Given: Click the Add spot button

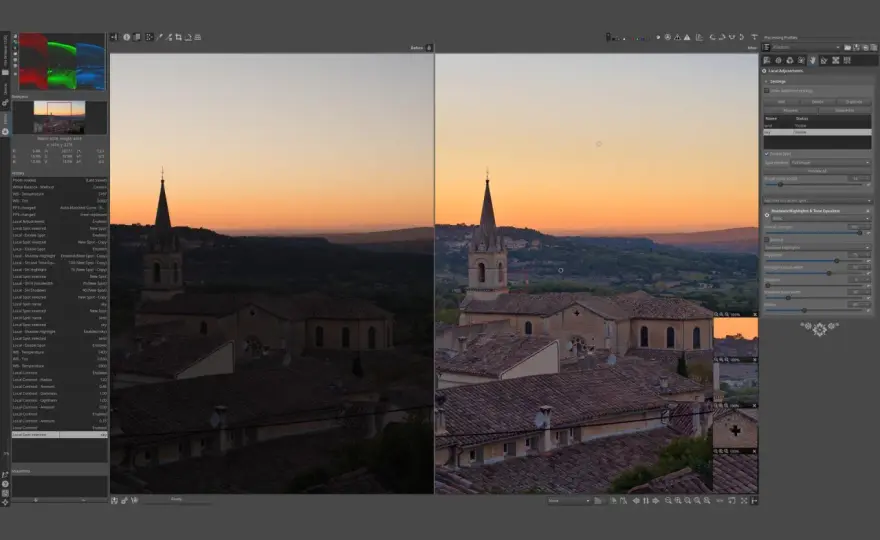Looking at the screenshot, I should 781,102.
